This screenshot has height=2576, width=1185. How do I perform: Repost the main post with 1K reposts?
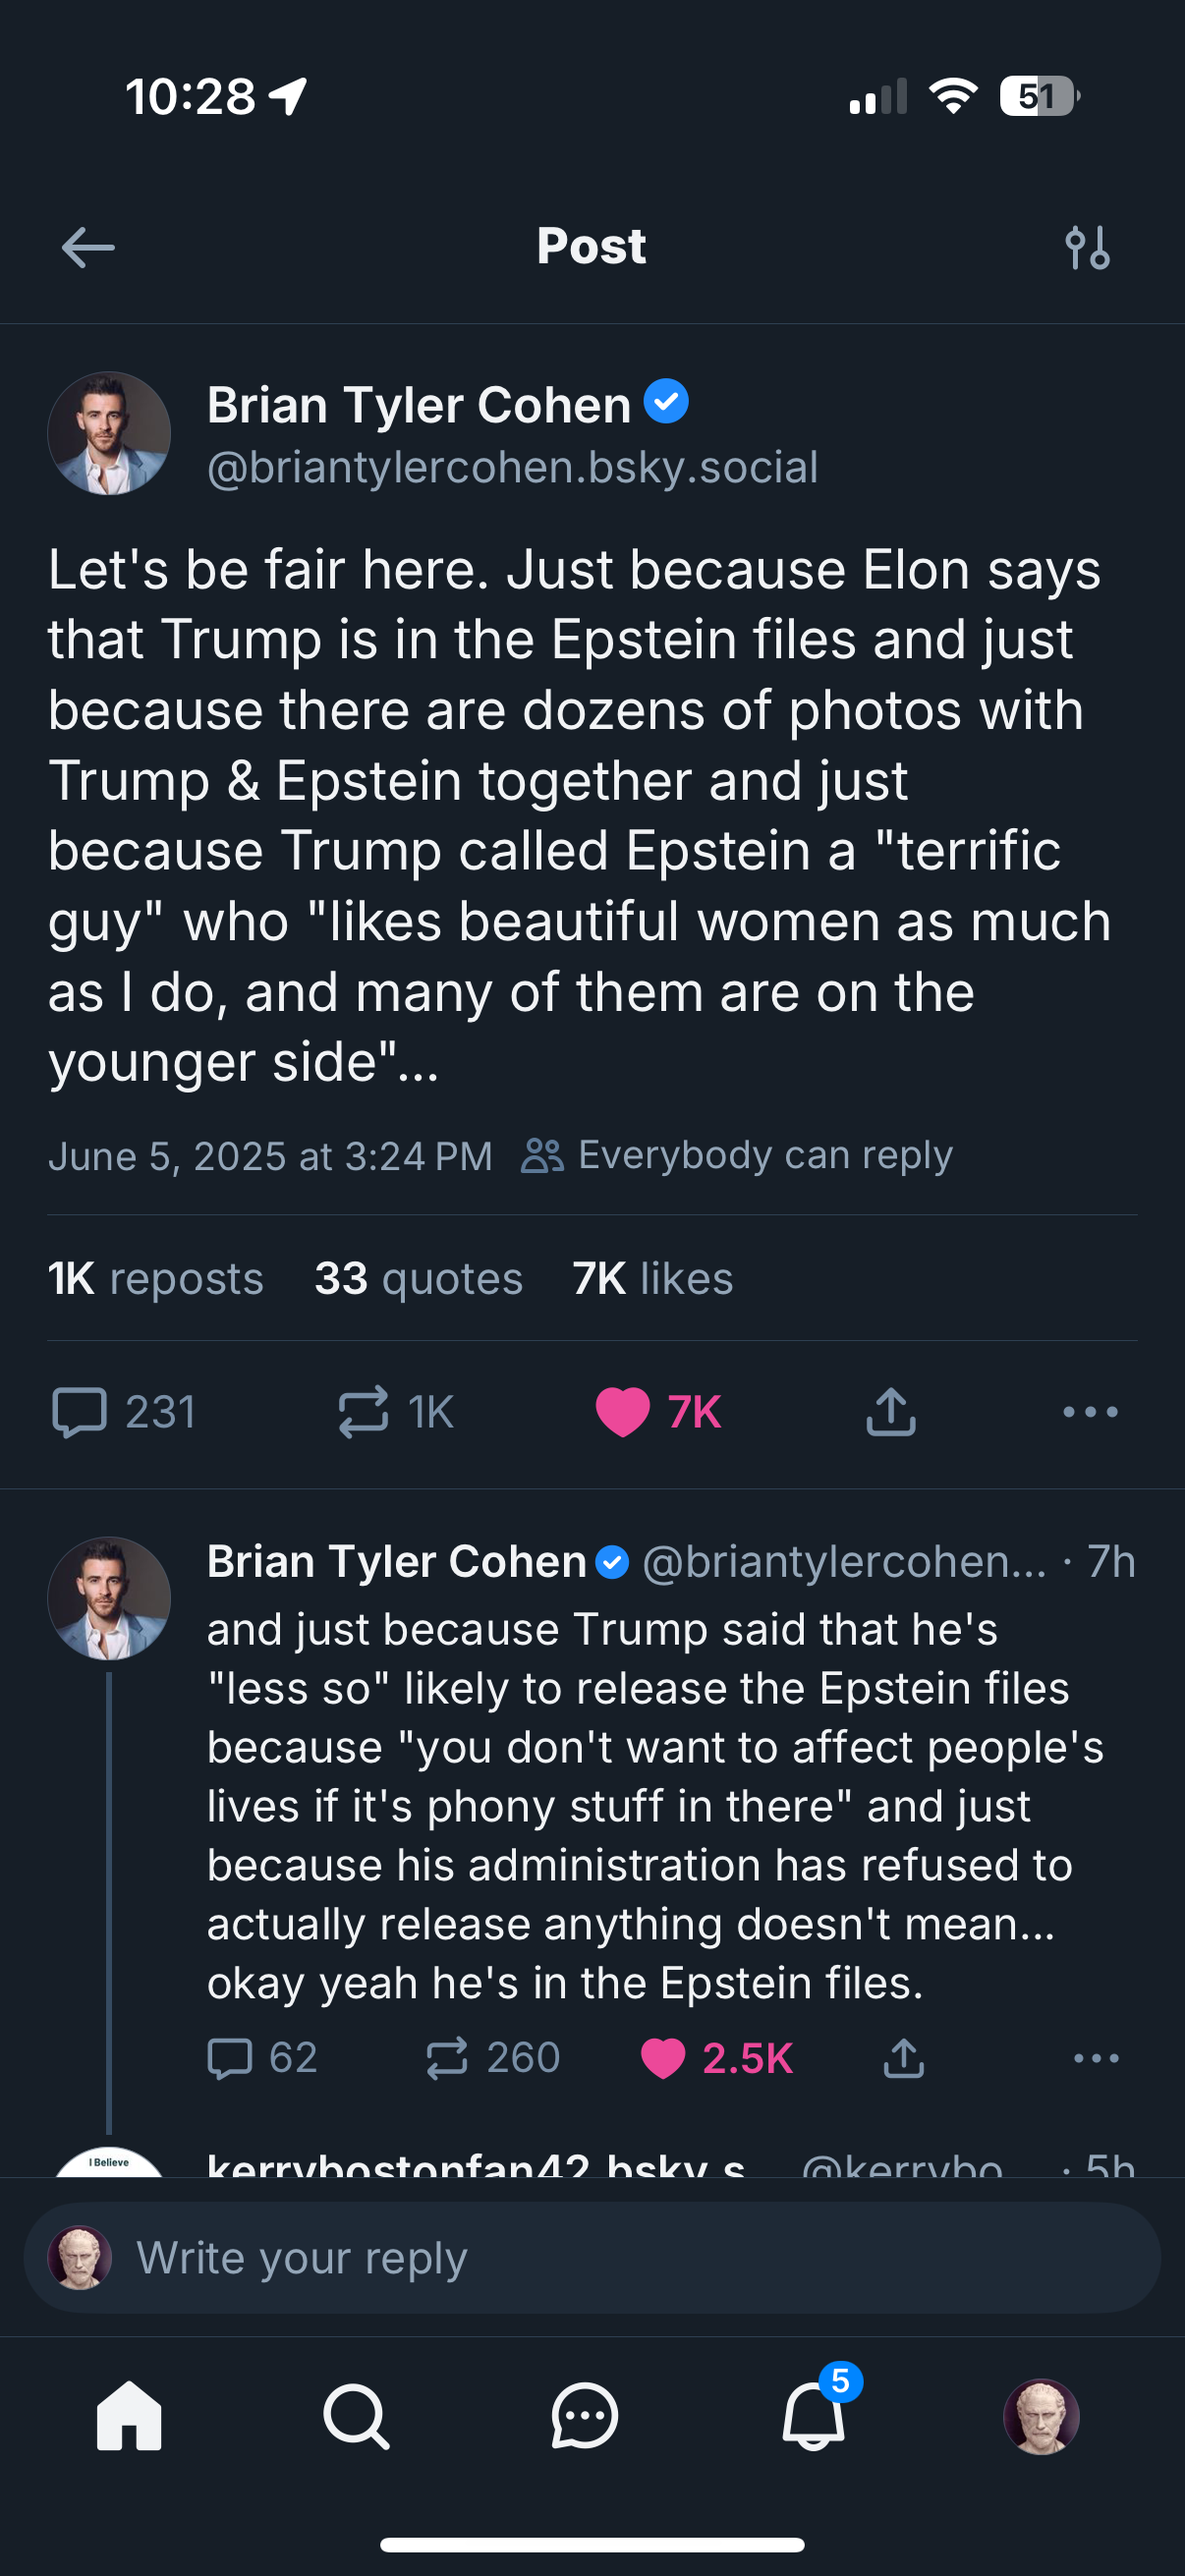363,1412
